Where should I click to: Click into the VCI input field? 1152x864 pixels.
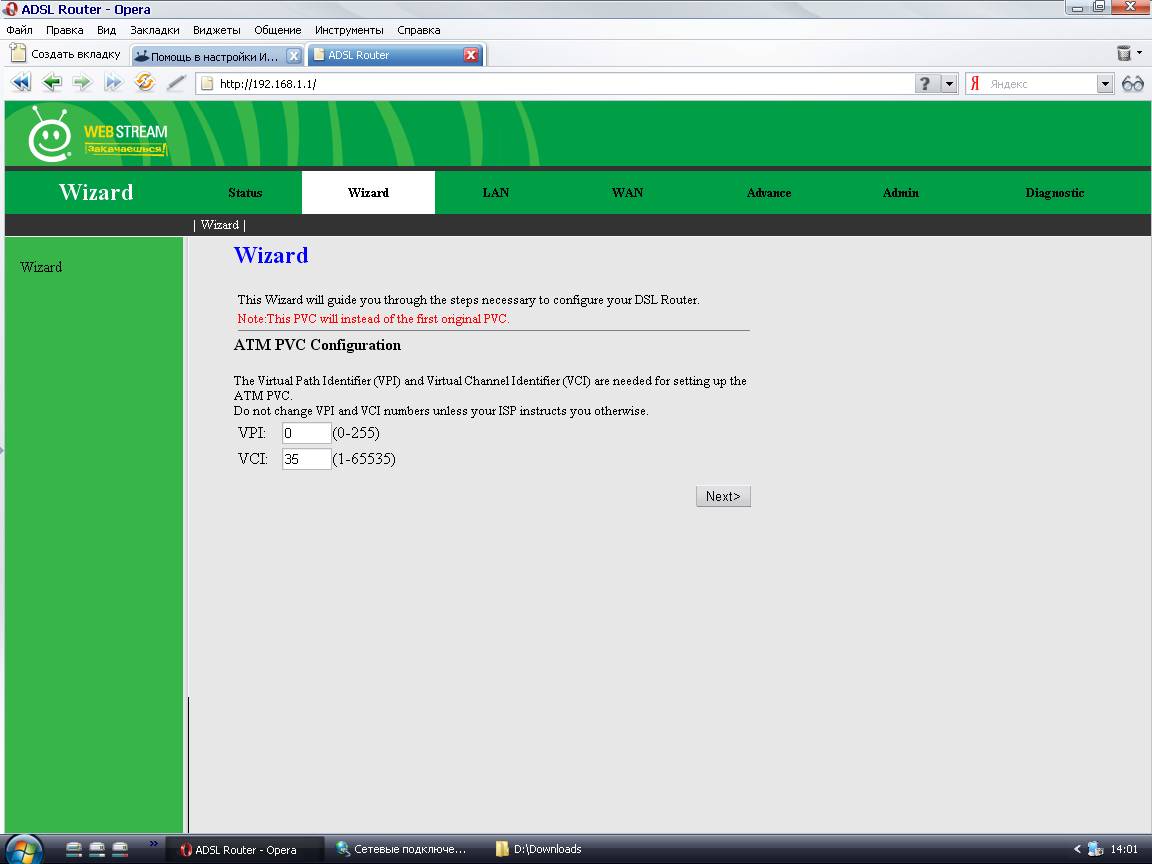coord(306,459)
